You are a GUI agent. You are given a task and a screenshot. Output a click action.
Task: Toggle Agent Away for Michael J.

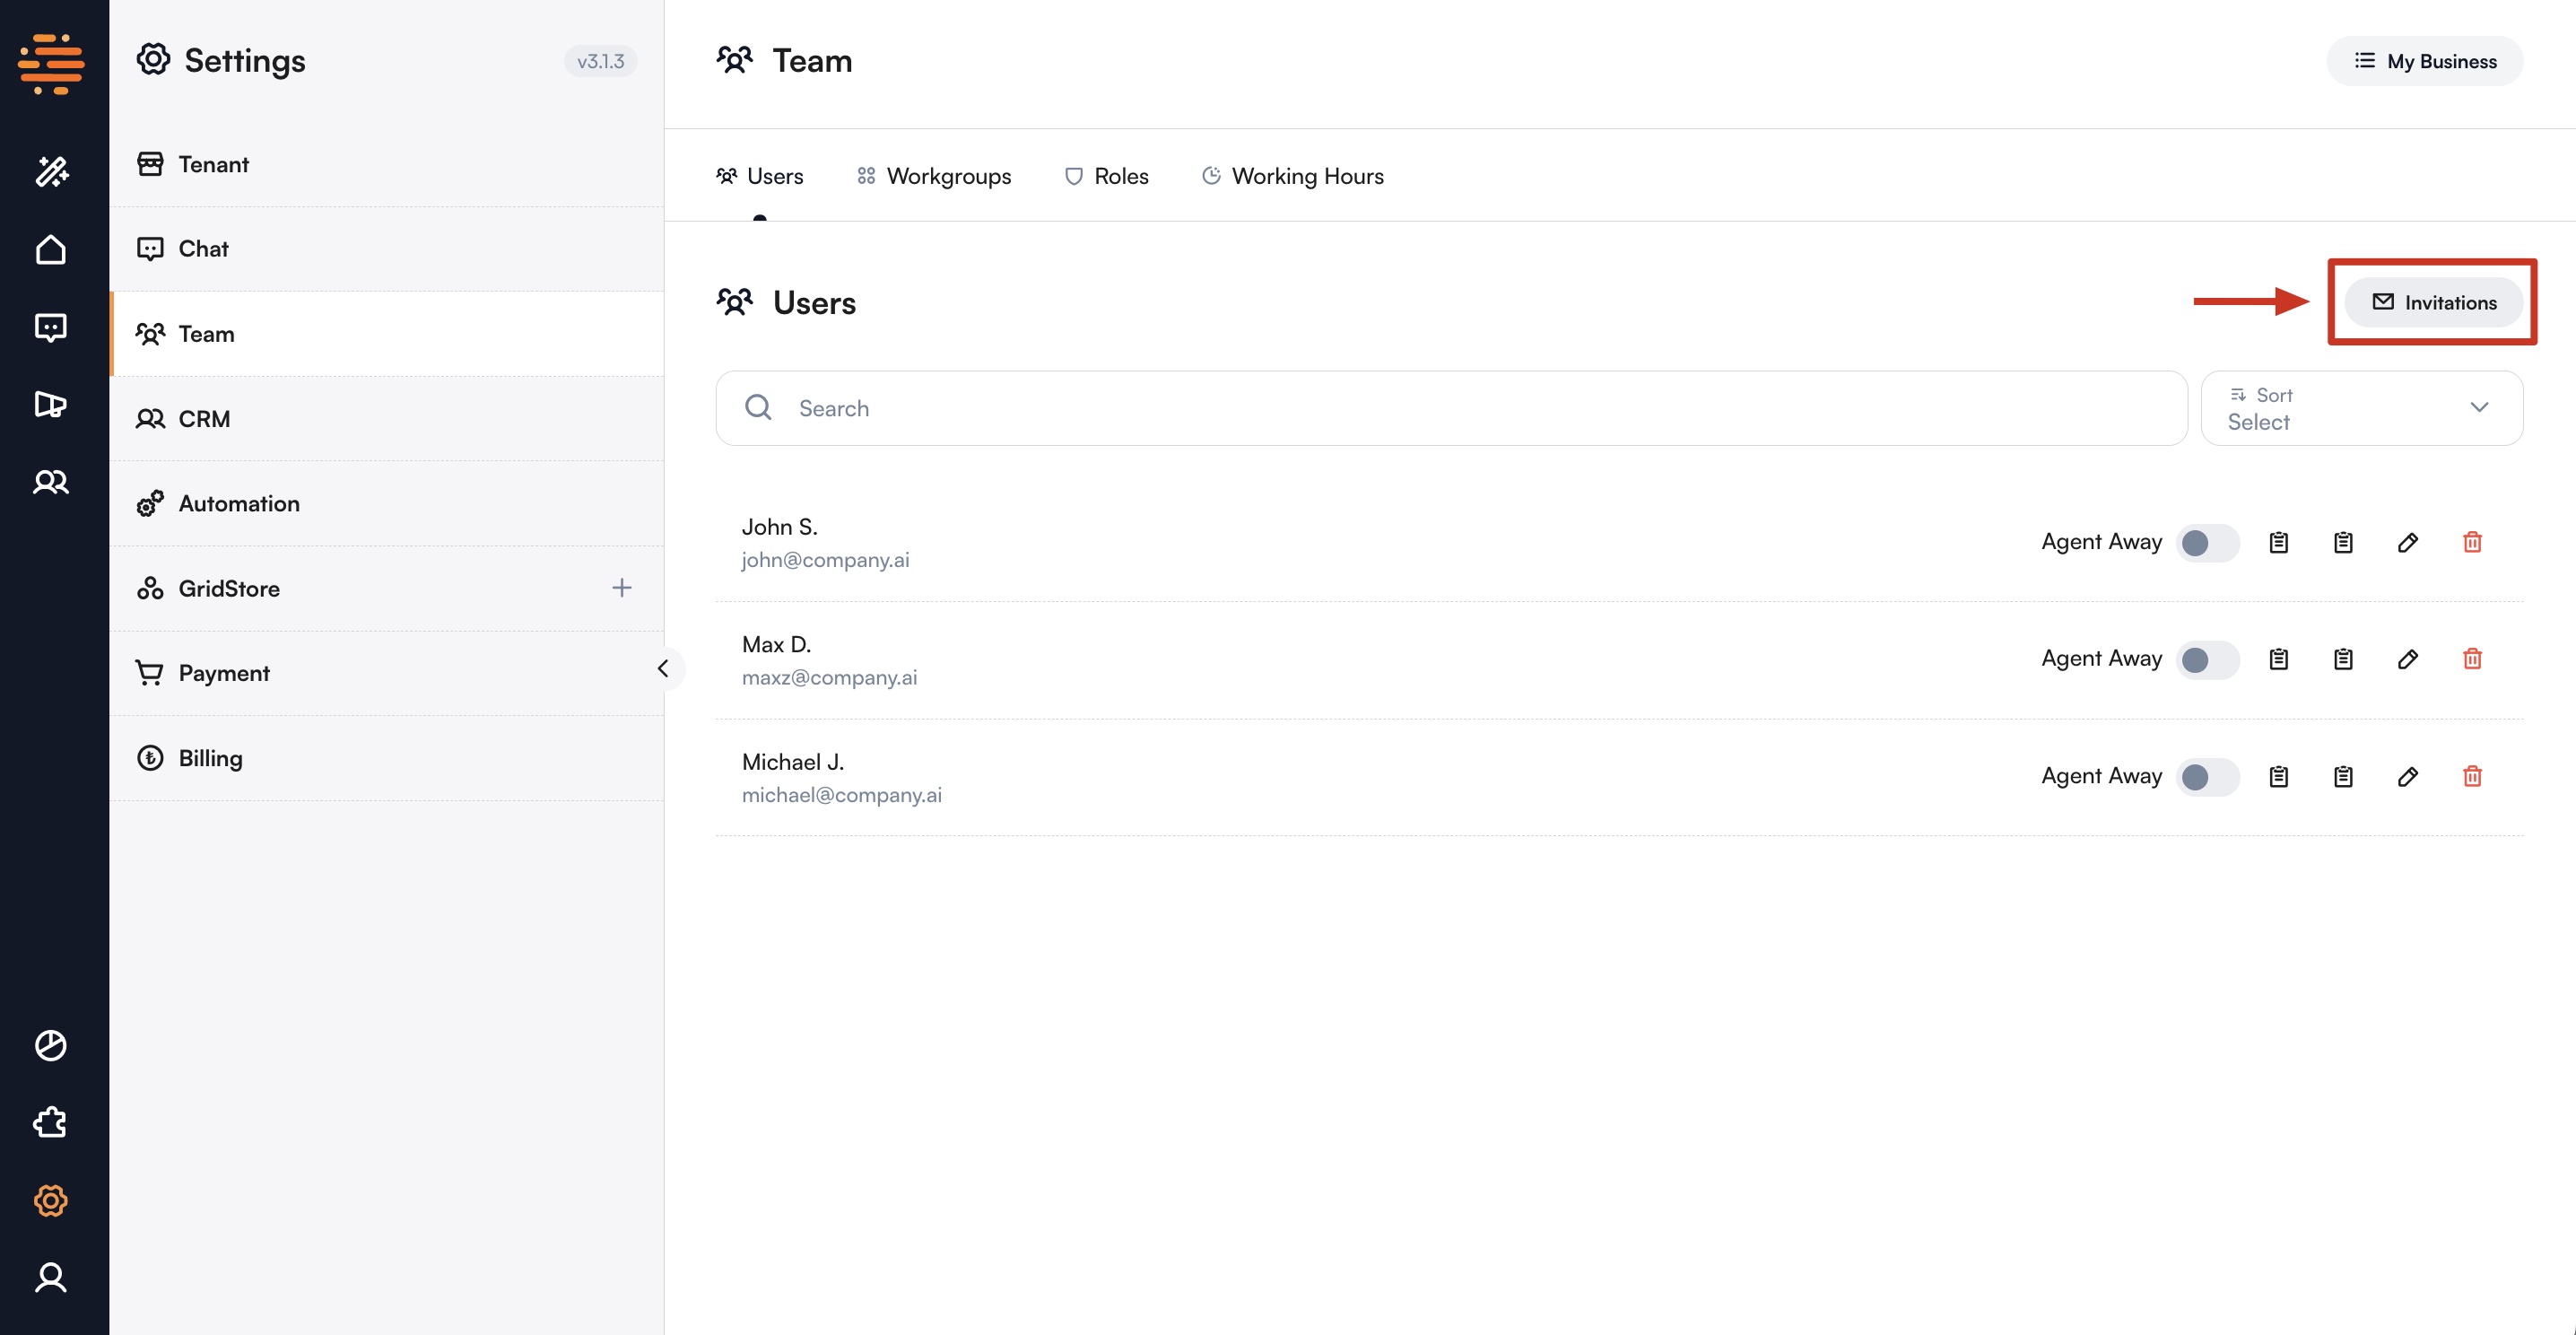point(2207,776)
